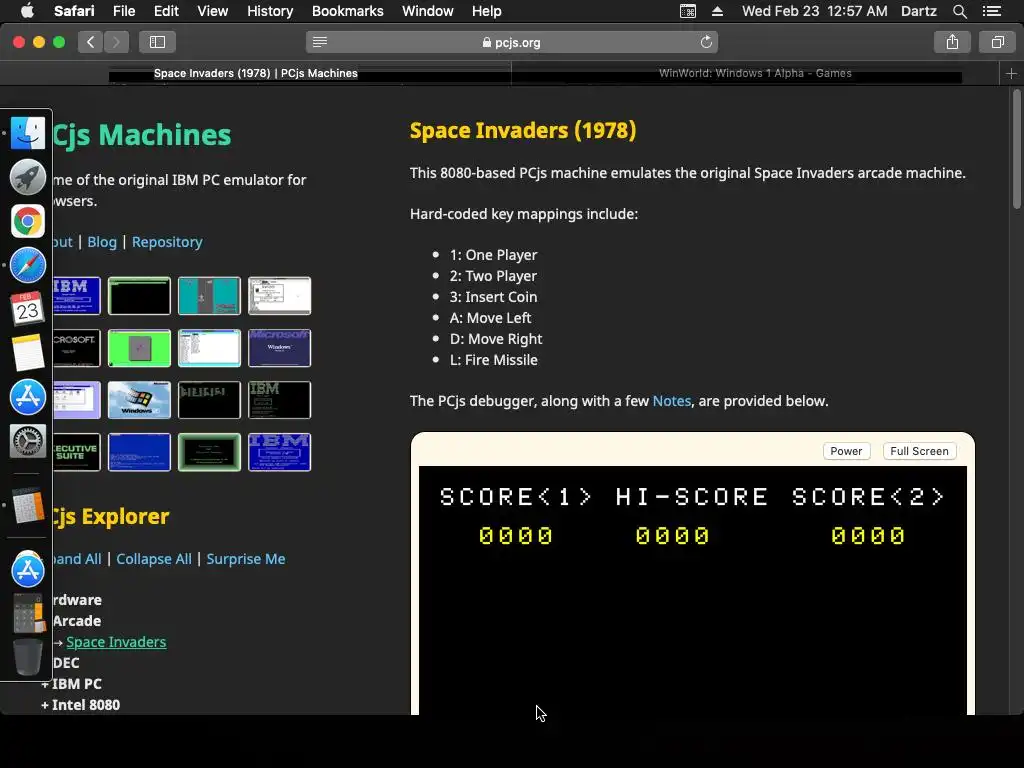The image size is (1024, 768).
Task: Open the Trash in the Dock
Action: tap(27, 656)
